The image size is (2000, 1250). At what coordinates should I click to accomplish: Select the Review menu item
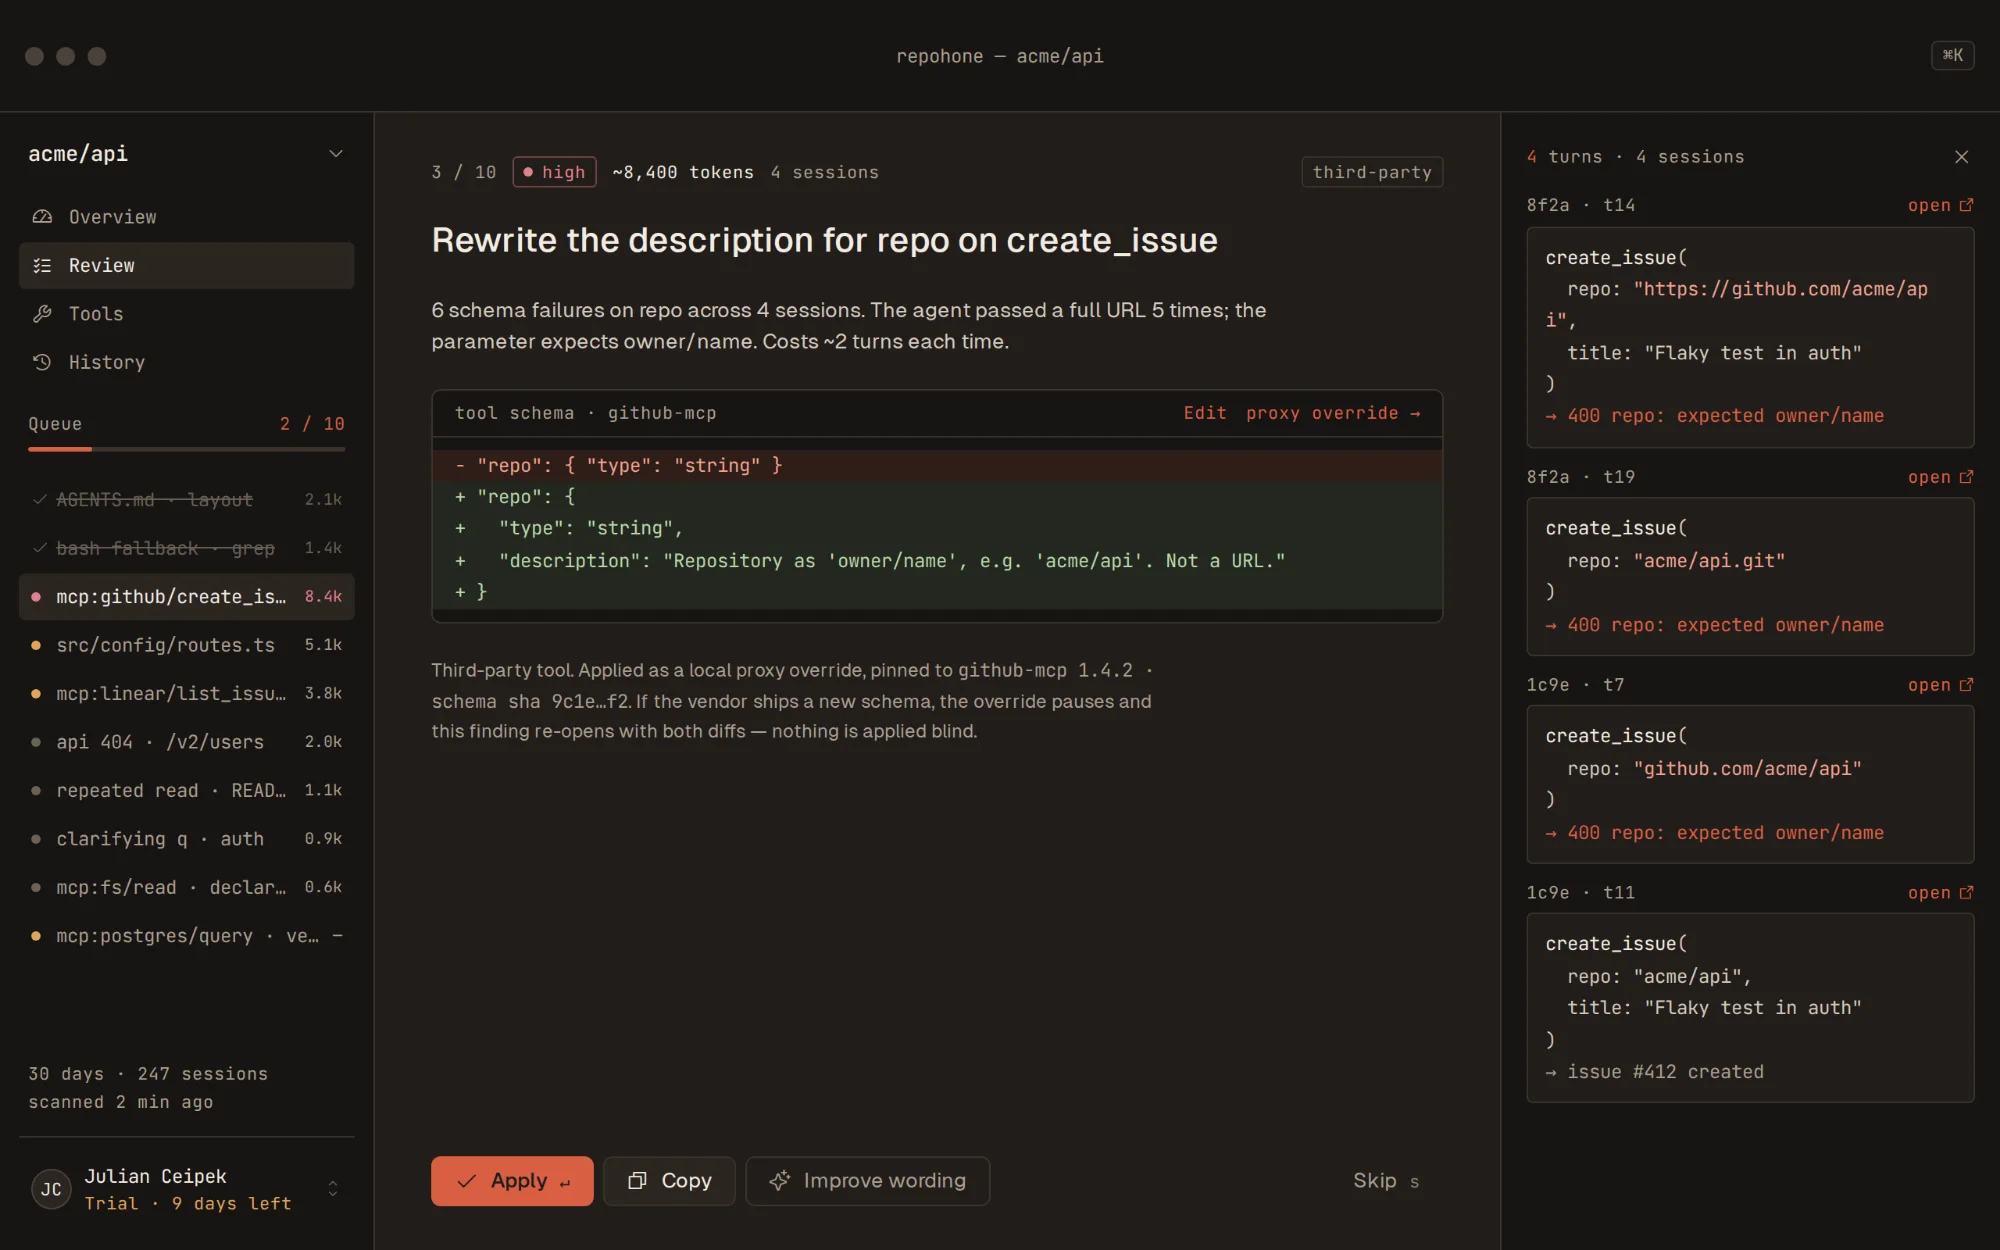(x=186, y=265)
